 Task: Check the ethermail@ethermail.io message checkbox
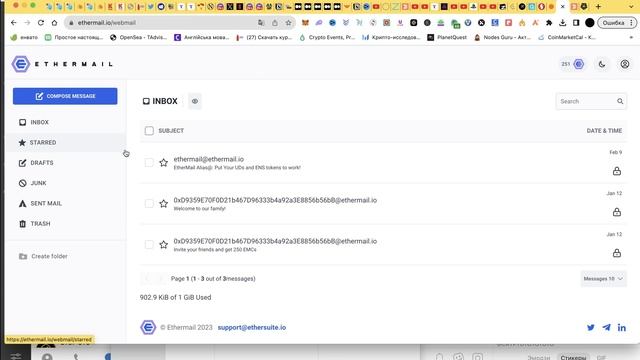click(x=149, y=162)
